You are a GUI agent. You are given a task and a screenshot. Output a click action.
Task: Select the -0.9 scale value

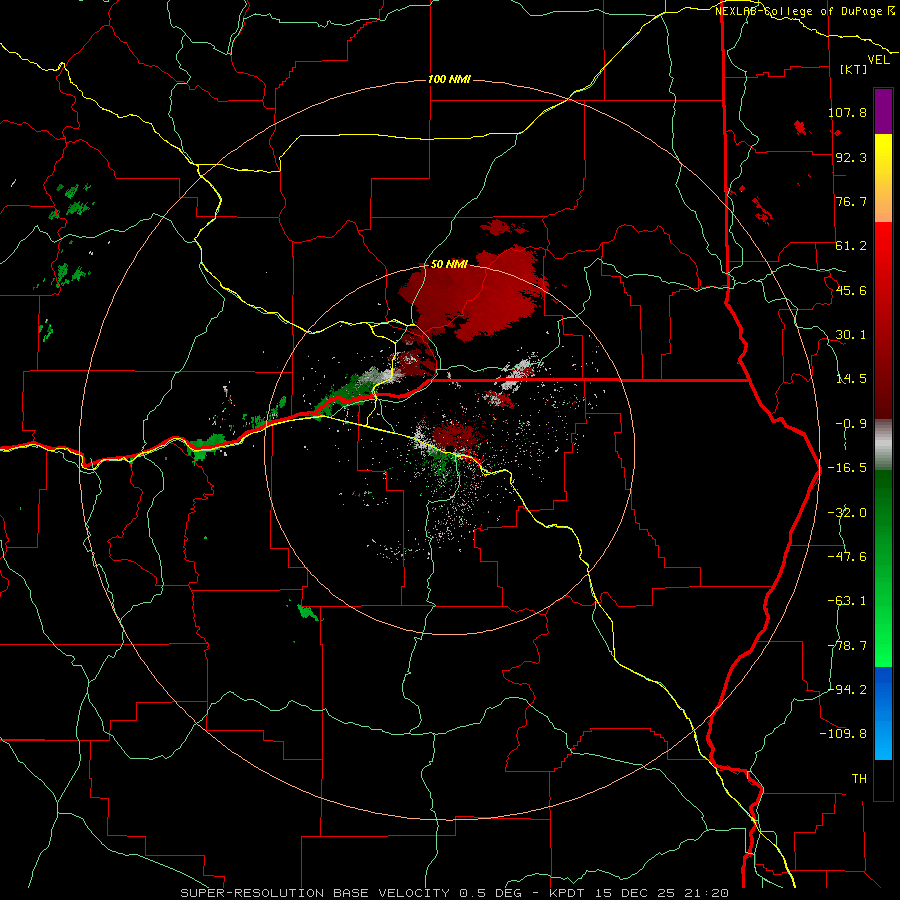click(851, 424)
